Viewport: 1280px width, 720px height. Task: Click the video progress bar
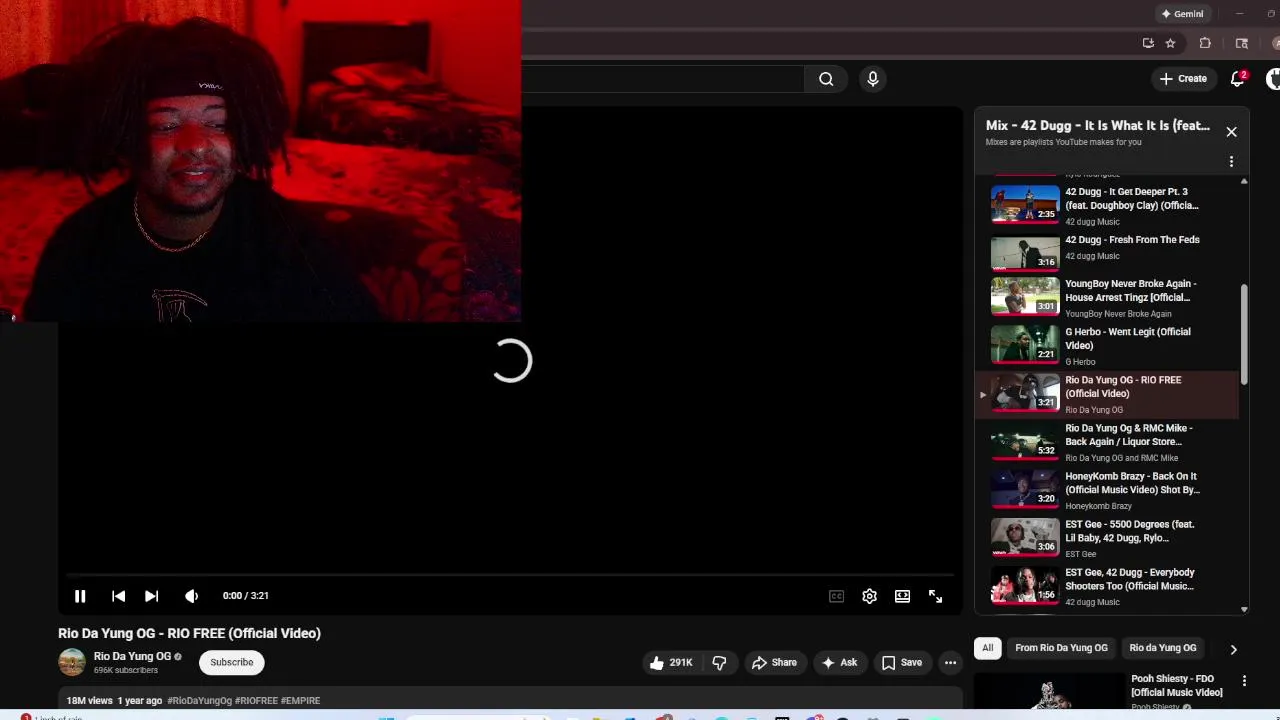[510, 576]
